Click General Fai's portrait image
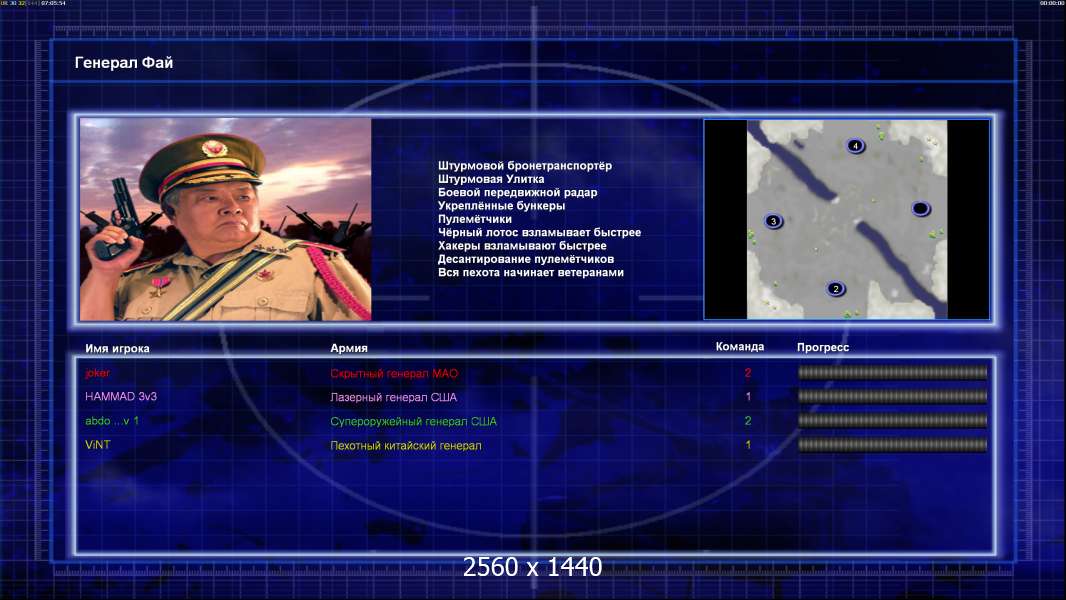 225,219
